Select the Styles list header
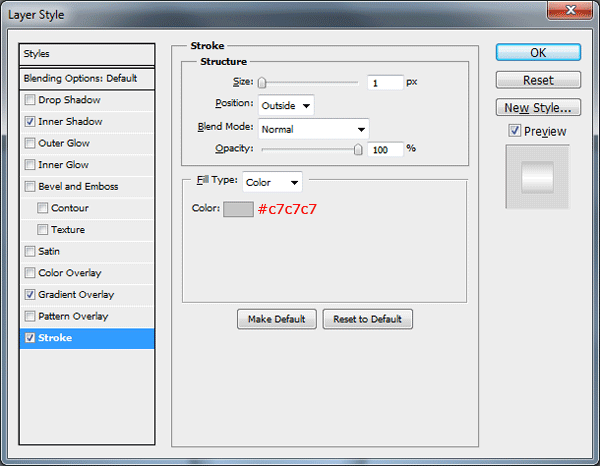Screen dimensions: 600x466 point(87,54)
